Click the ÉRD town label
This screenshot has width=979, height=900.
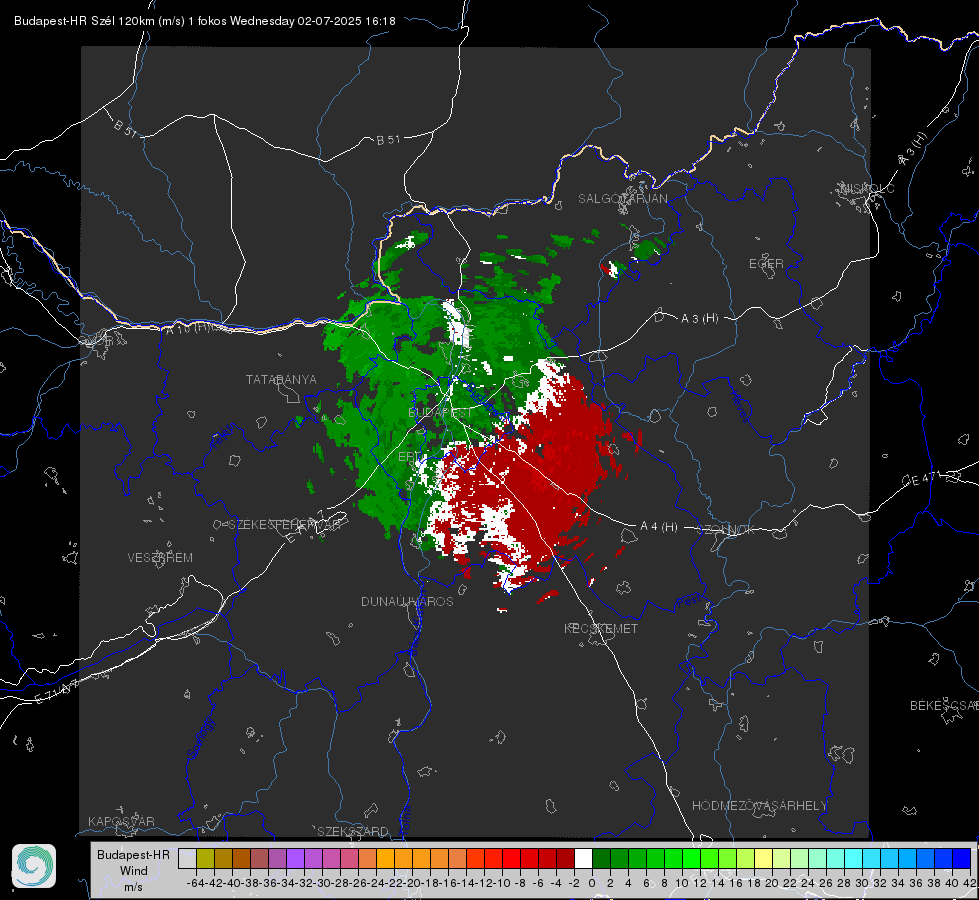409,457
